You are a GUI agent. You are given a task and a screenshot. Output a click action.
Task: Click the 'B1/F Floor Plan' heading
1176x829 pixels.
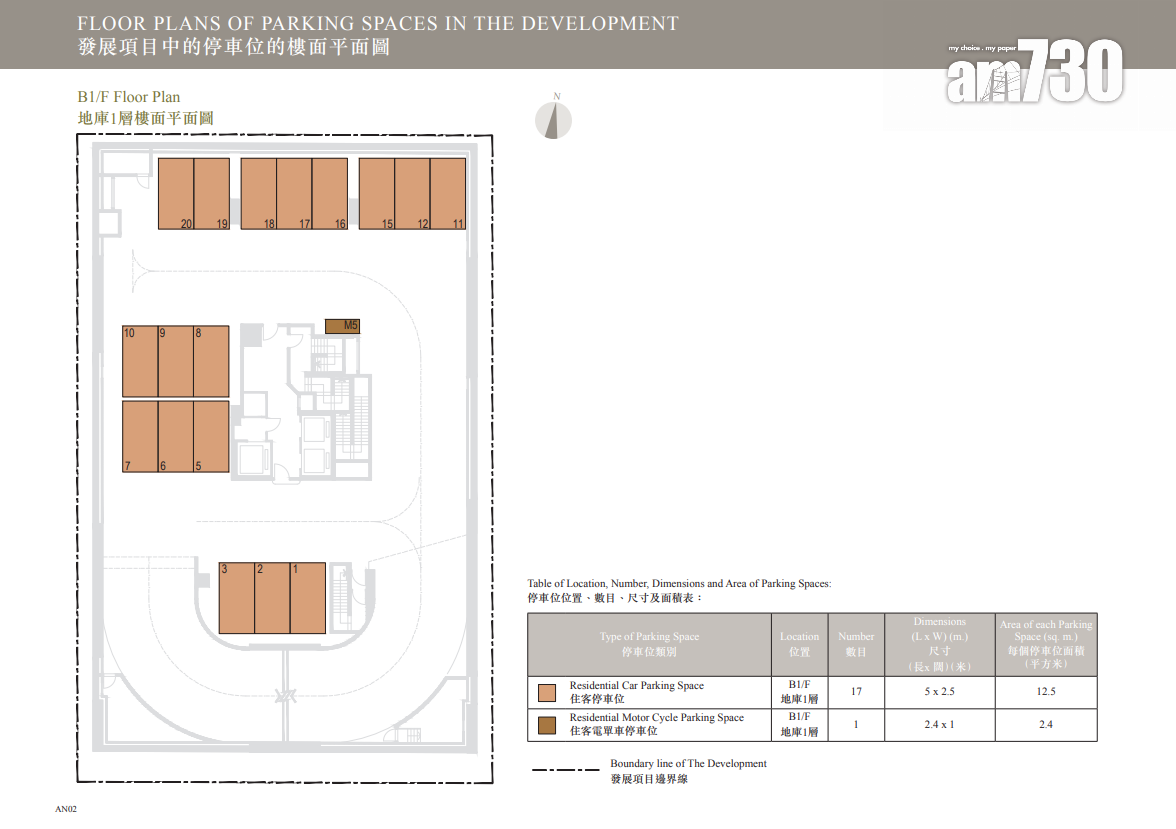click(x=129, y=97)
